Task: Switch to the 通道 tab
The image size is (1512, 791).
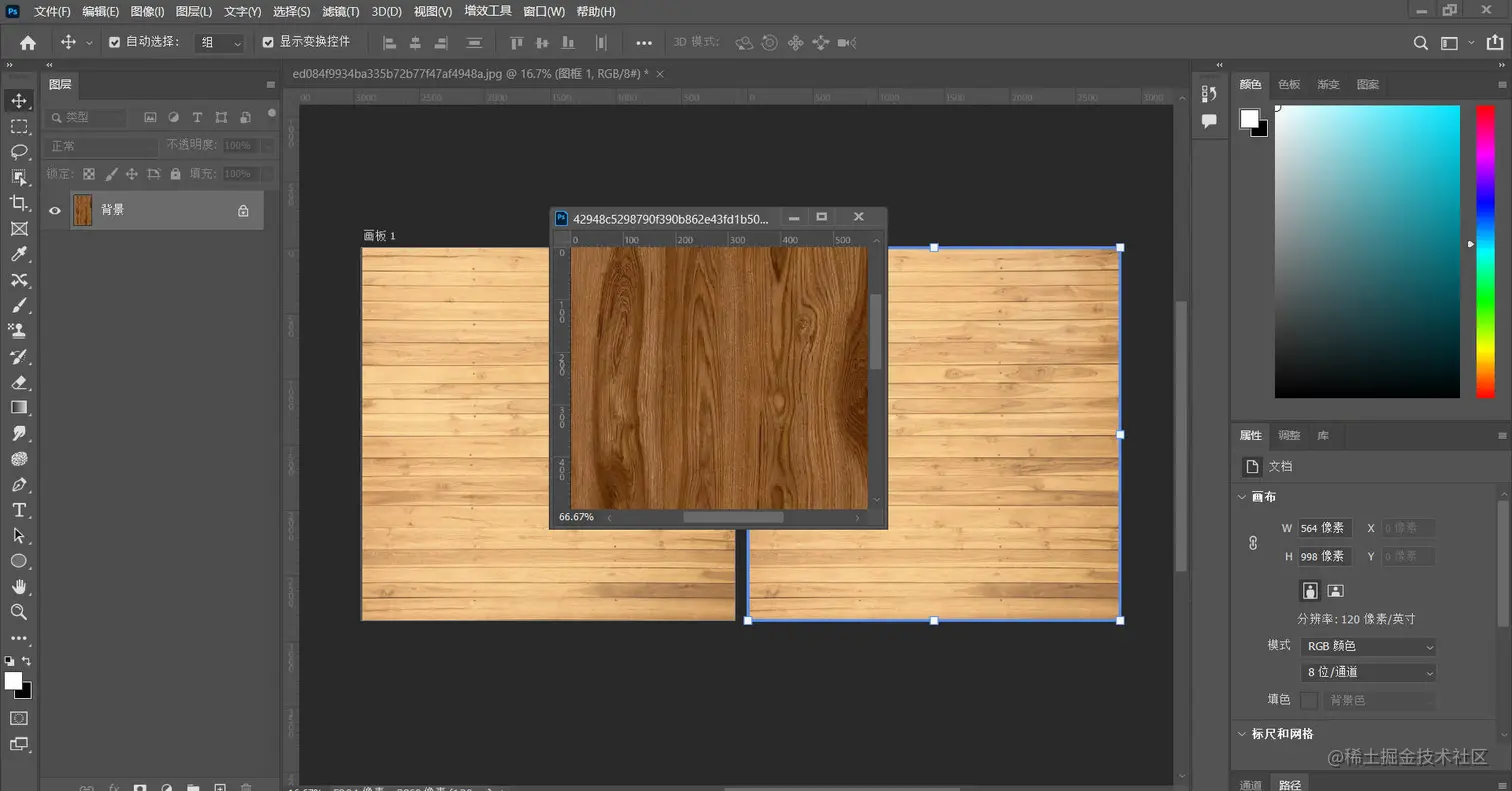Action: point(1251,785)
